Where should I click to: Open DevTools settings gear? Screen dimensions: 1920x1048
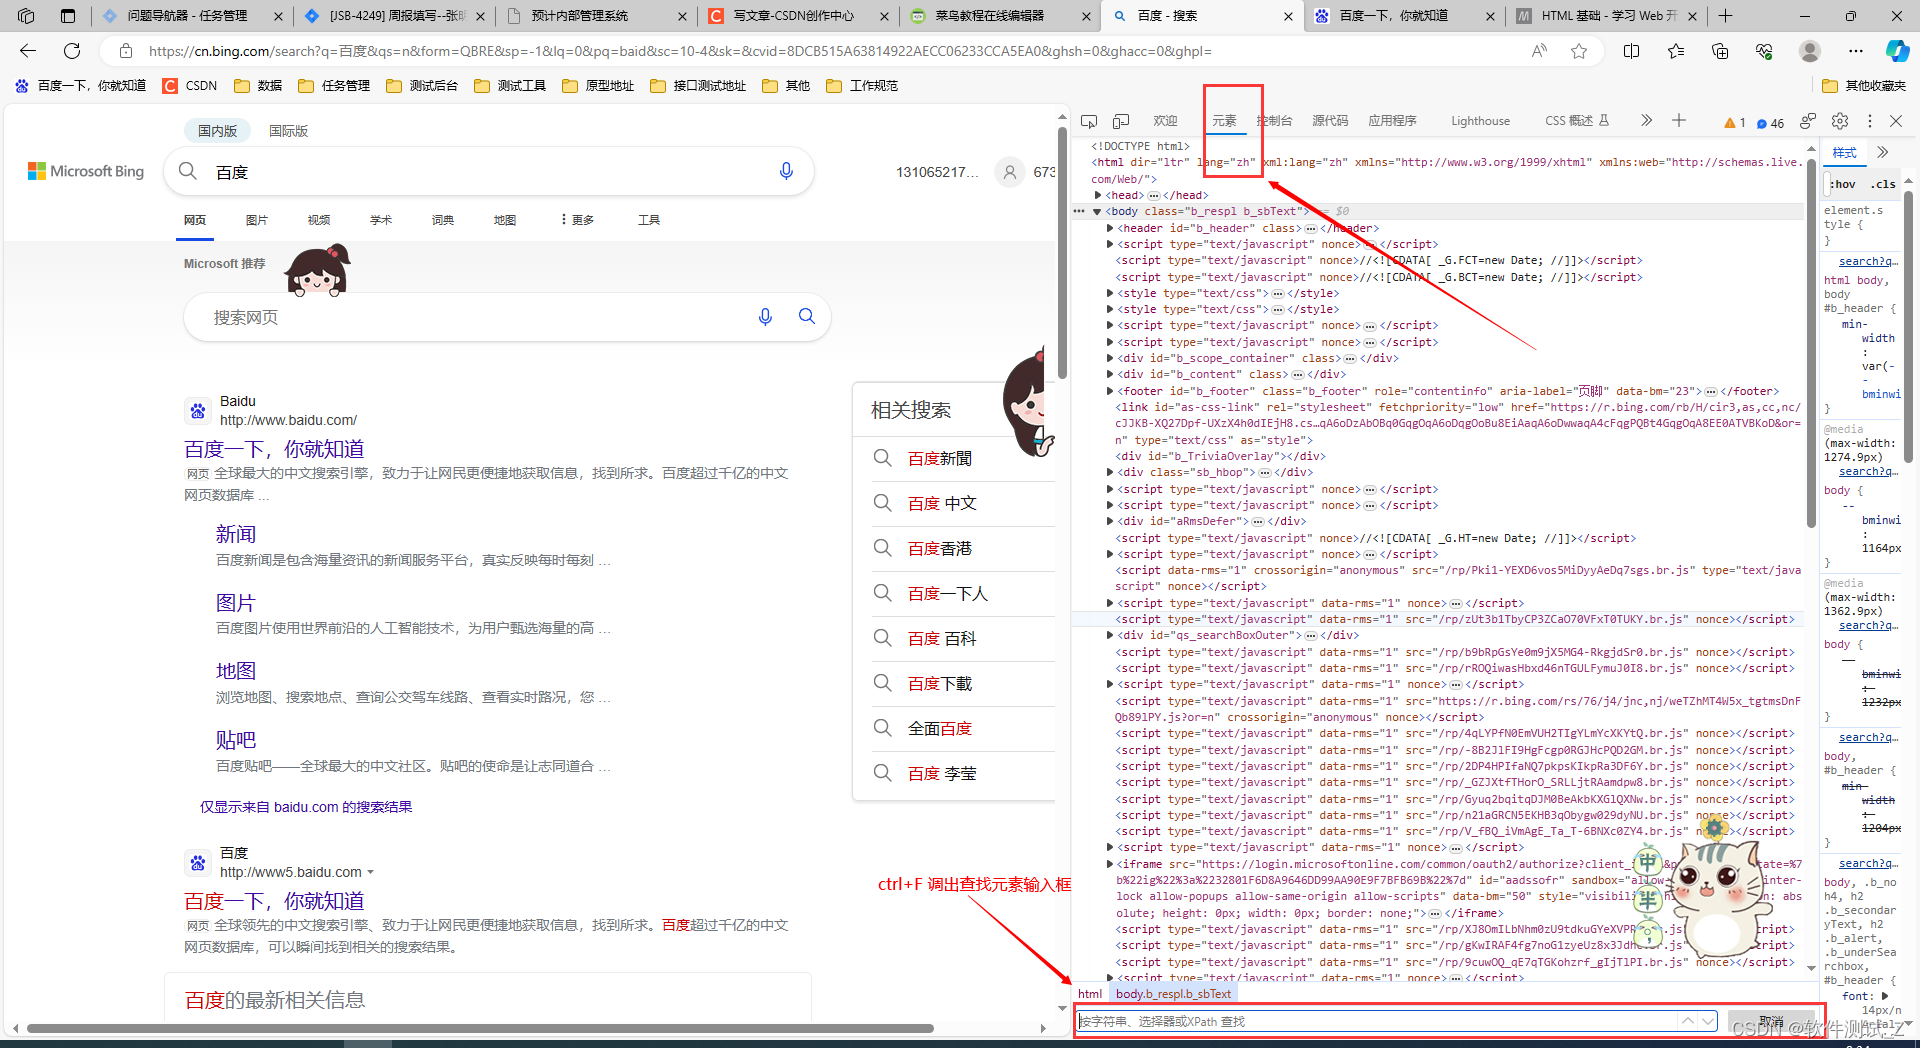(x=1840, y=121)
